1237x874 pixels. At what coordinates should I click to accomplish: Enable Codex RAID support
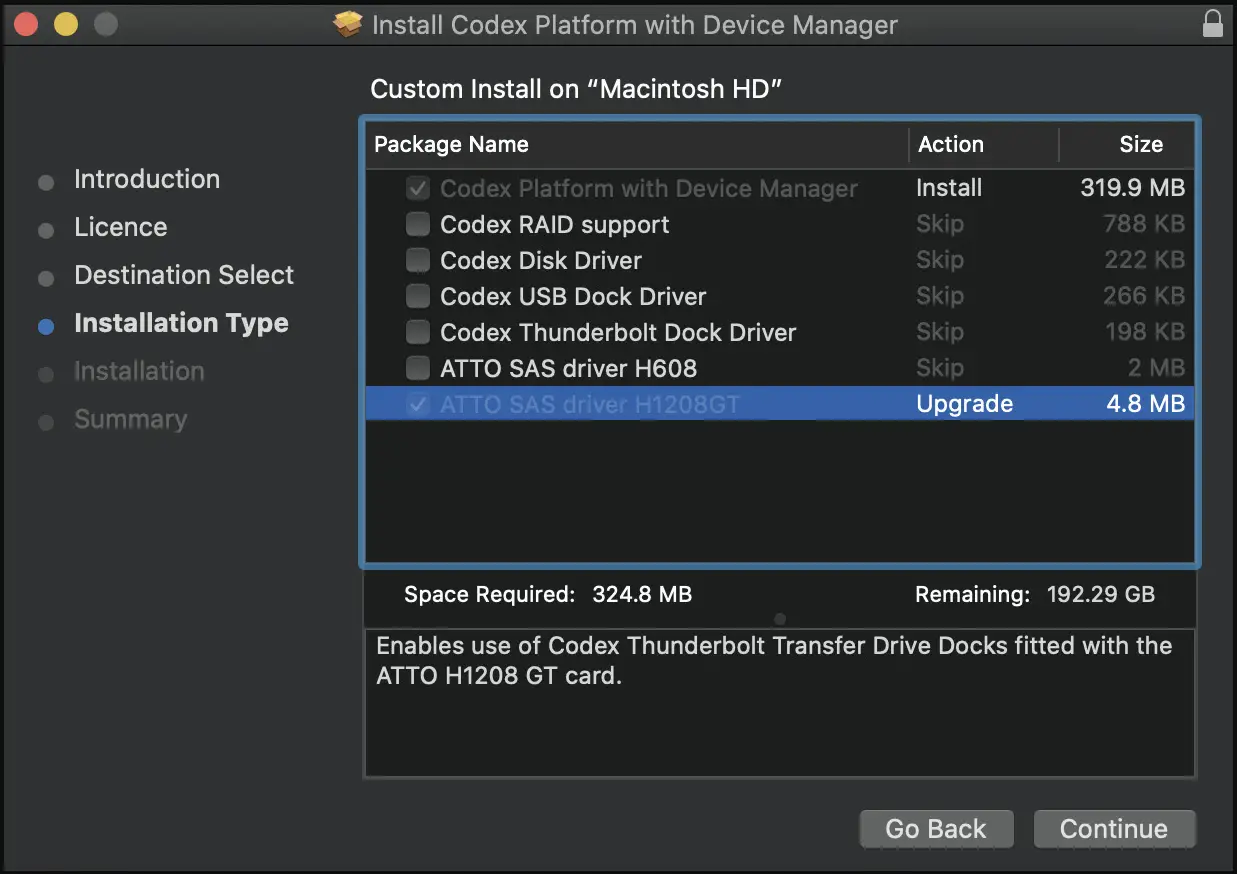pos(417,224)
